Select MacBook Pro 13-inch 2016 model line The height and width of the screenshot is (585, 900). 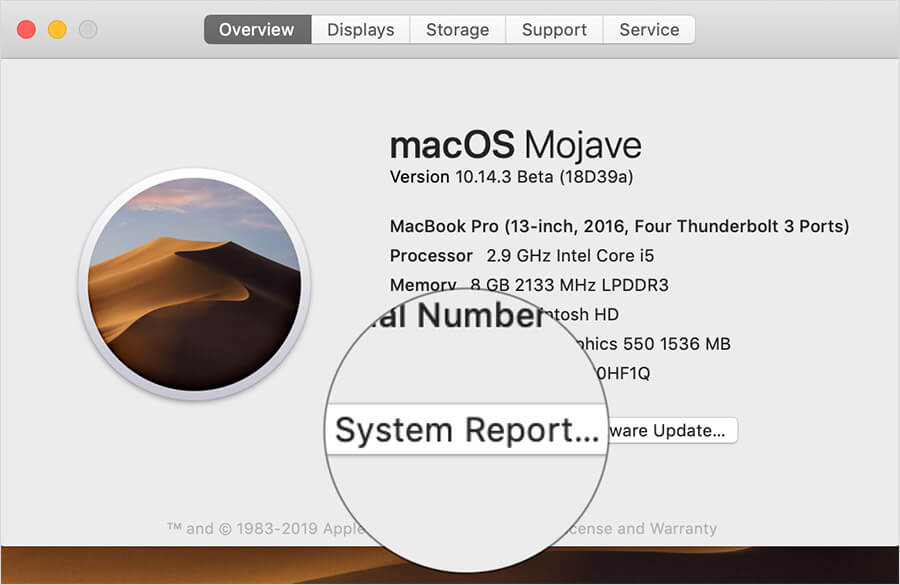click(619, 226)
